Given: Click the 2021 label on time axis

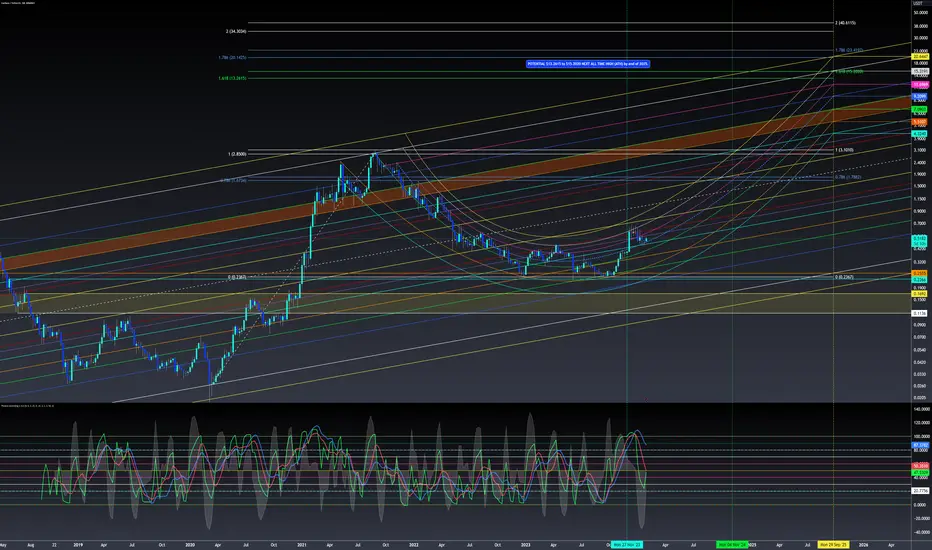Looking at the screenshot, I should click(x=301, y=545).
